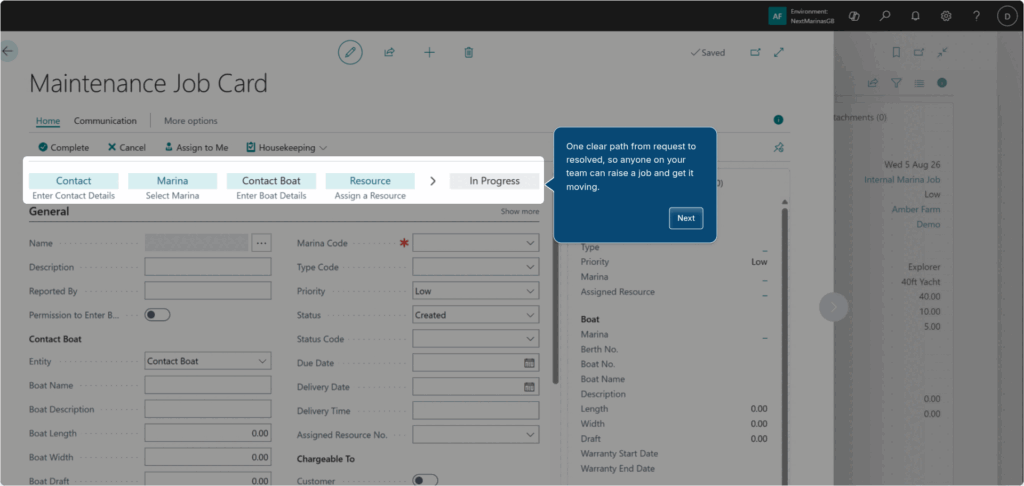The height and width of the screenshot is (486, 1024).
Task: Open notifications bell icon
Action: tap(916, 16)
